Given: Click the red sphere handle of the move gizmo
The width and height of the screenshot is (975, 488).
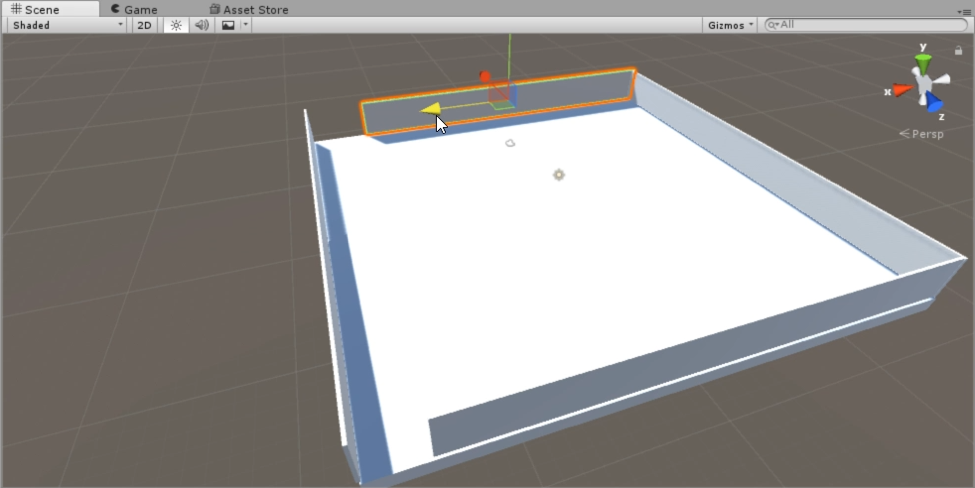Looking at the screenshot, I should (485, 76).
